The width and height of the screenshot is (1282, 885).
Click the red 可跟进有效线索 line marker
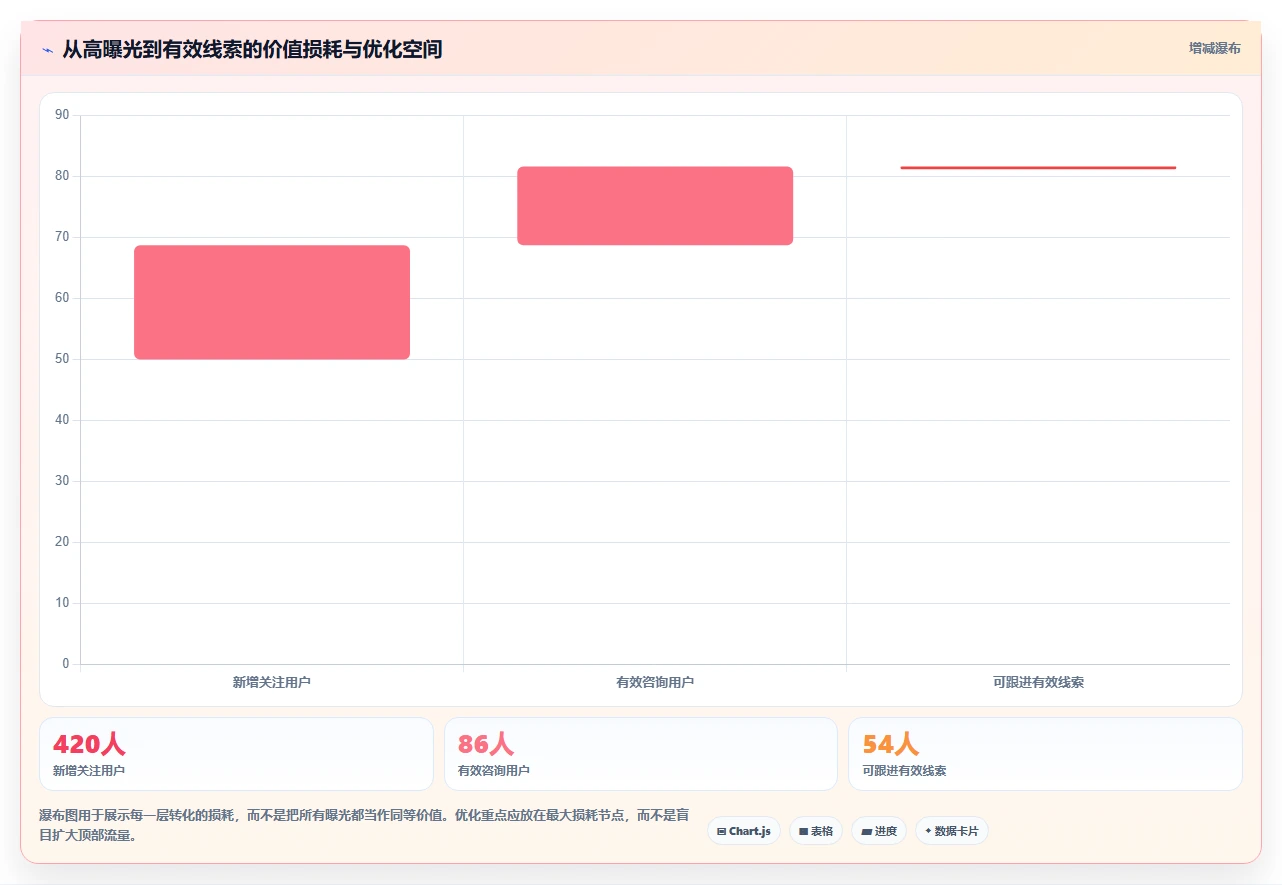(1038, 168)
